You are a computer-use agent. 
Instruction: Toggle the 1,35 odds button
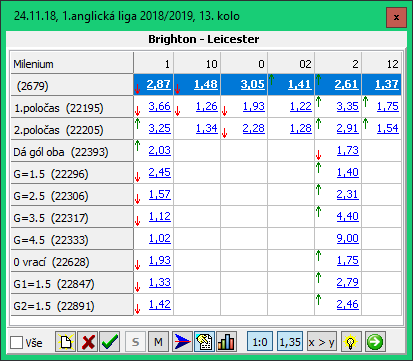pos(290,342)
